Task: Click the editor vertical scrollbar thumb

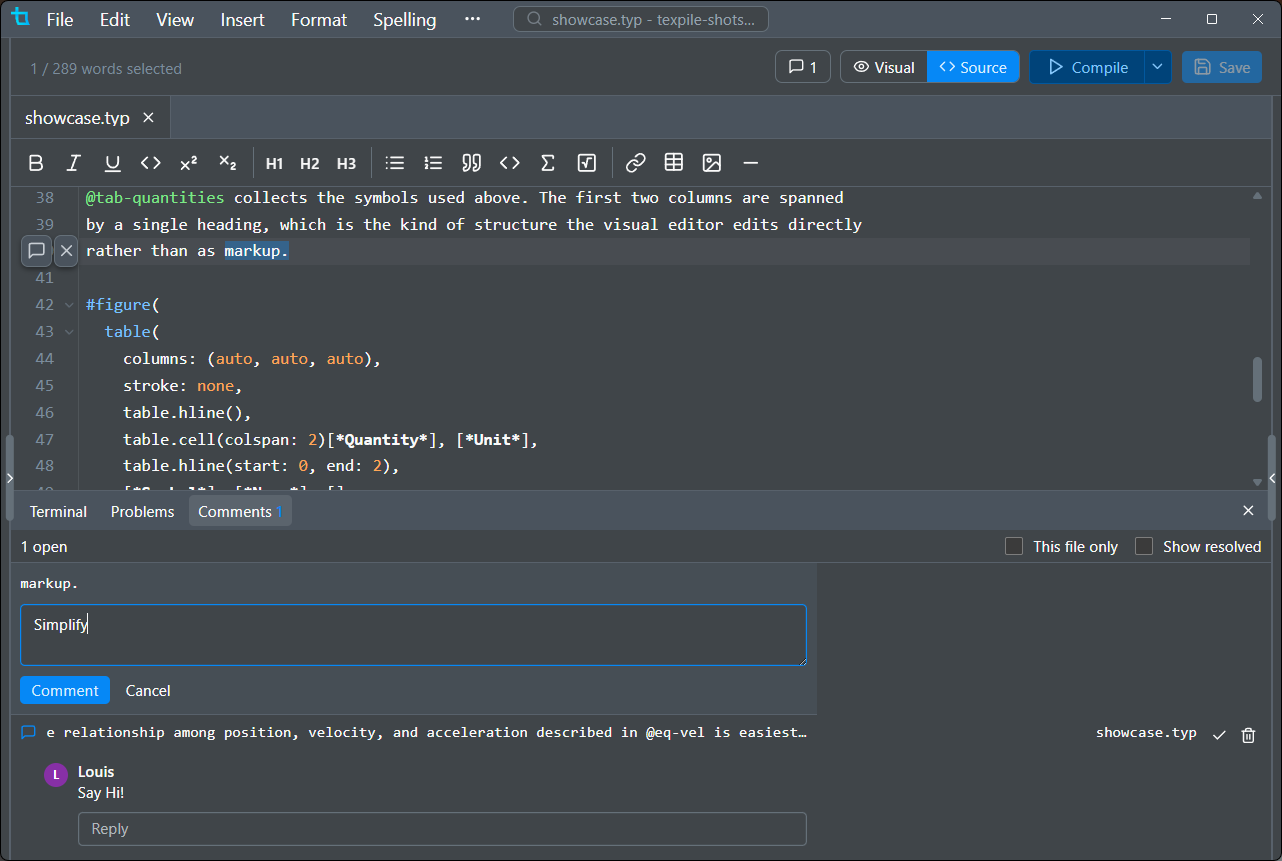Action: tap(1257, 379)
